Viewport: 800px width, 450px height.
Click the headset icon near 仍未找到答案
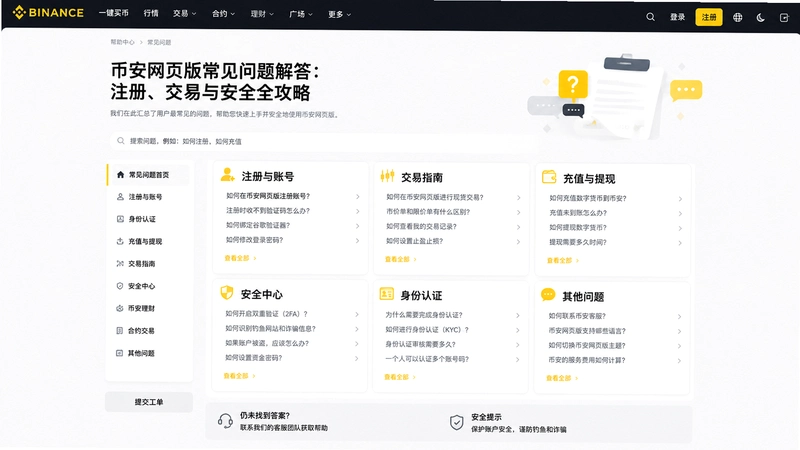click(225, 421)
